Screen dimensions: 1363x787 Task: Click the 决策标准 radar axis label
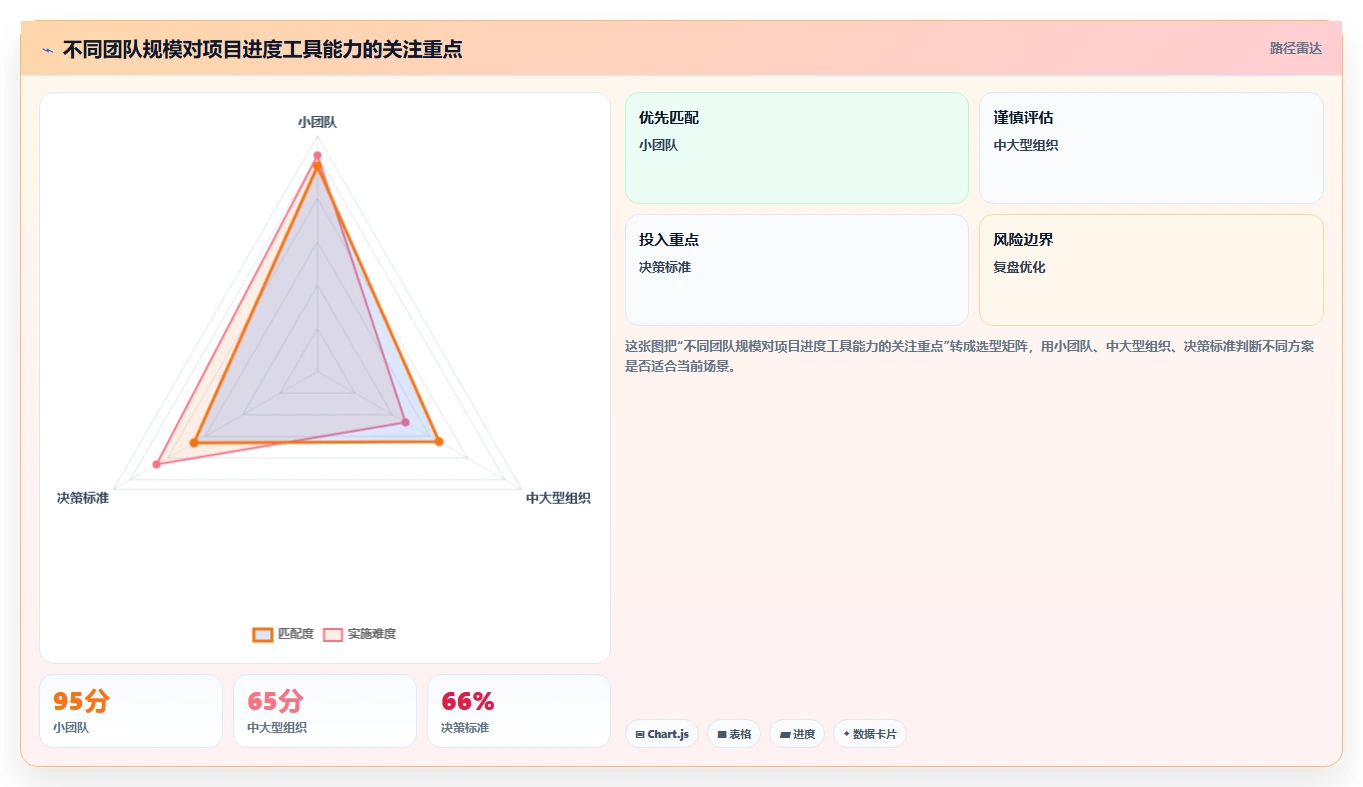(x=83, y=498)
